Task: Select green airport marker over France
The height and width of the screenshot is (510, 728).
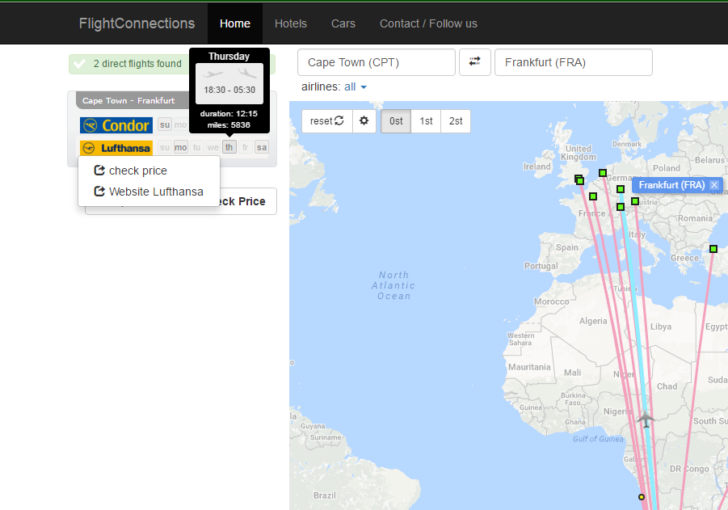Action: (x=593, y=196)
